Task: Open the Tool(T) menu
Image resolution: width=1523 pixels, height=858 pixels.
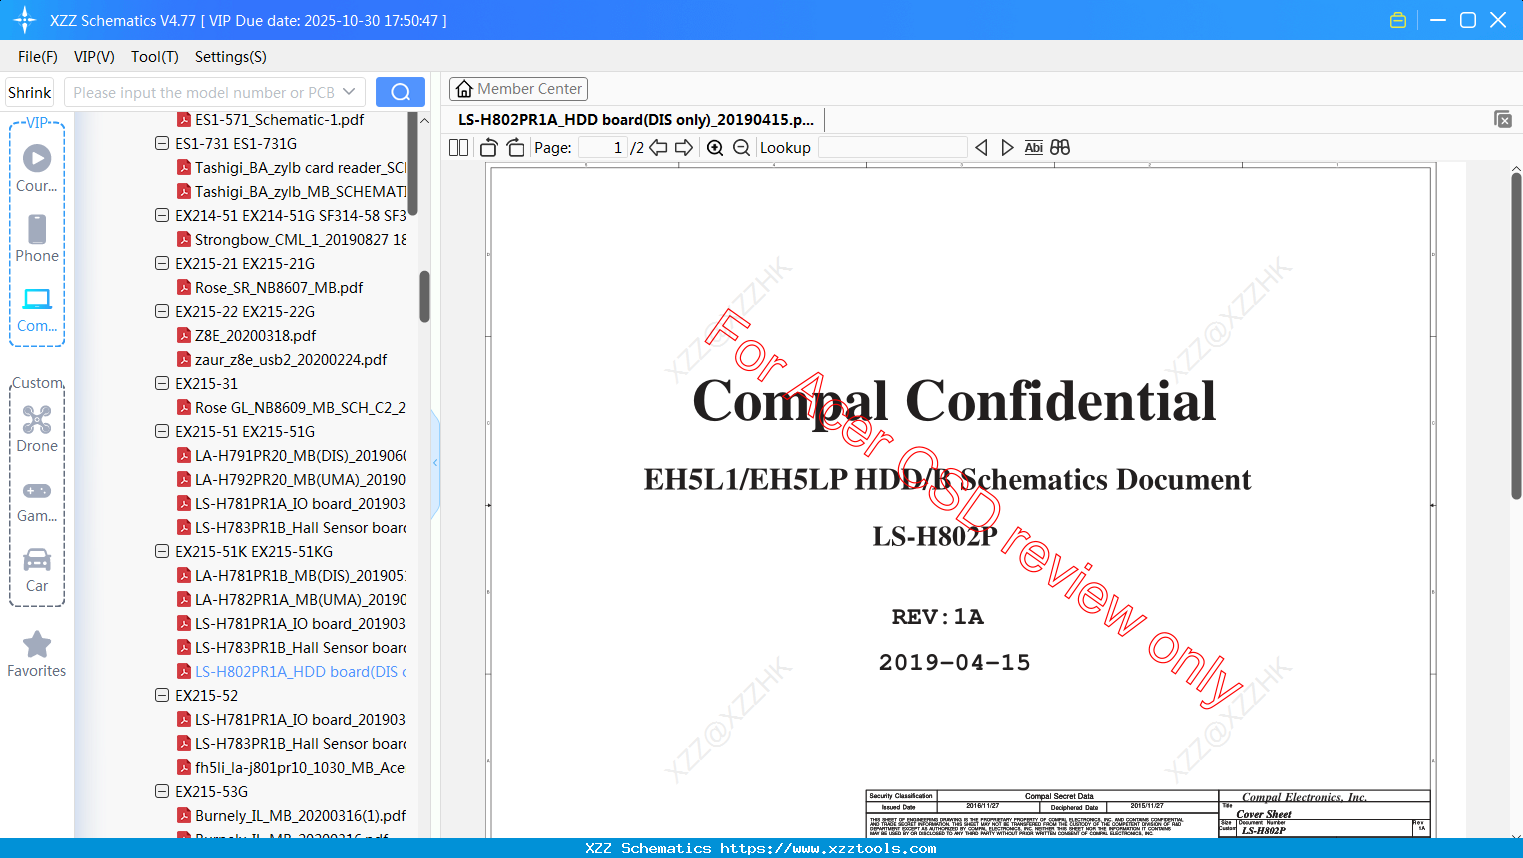Action: (x=155, y=57)
